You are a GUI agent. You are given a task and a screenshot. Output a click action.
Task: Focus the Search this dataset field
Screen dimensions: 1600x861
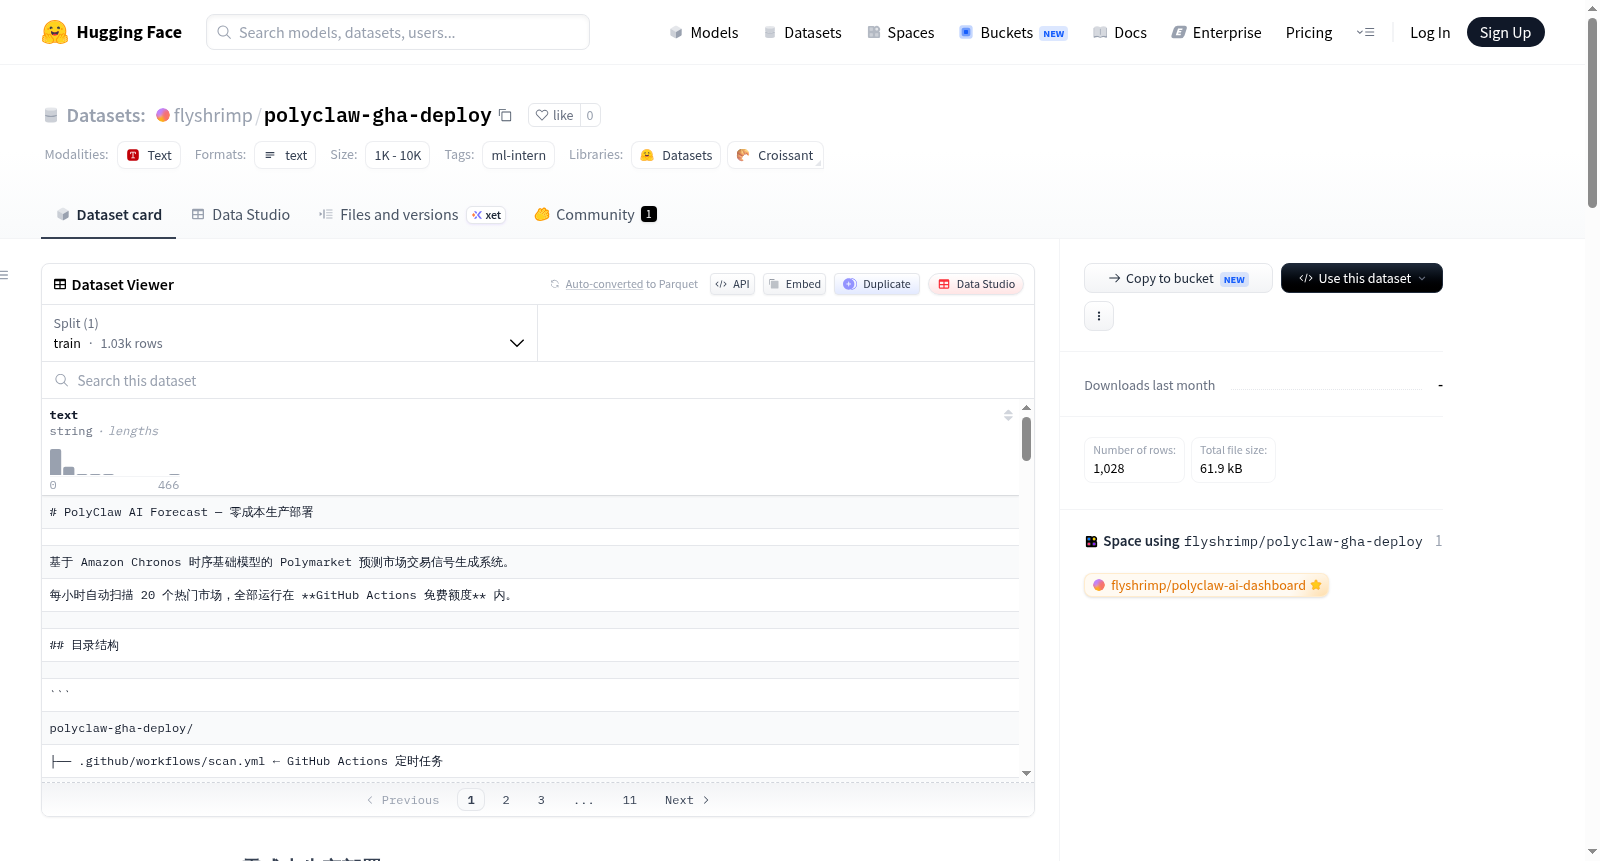(538, 380)
